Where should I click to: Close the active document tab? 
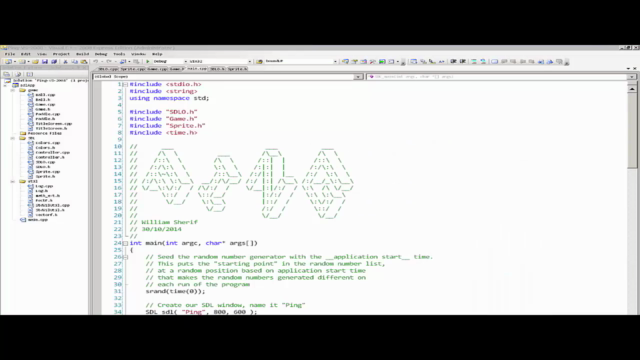point(635,69)
